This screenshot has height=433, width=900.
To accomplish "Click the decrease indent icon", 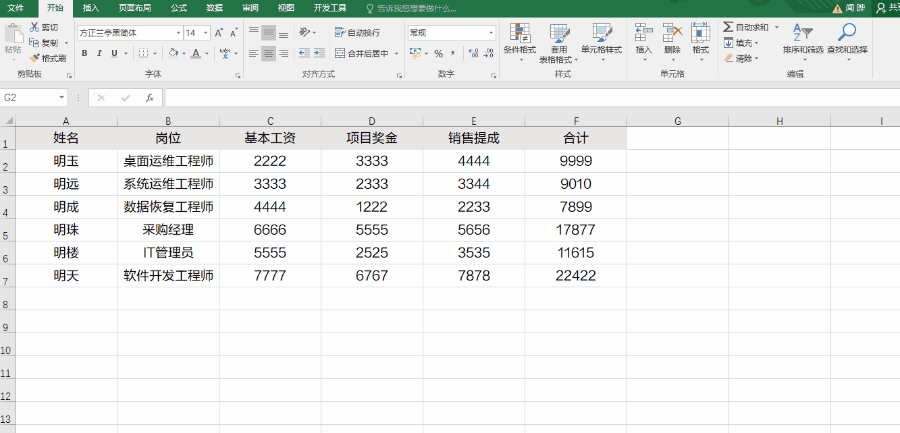I will point(304,53).
